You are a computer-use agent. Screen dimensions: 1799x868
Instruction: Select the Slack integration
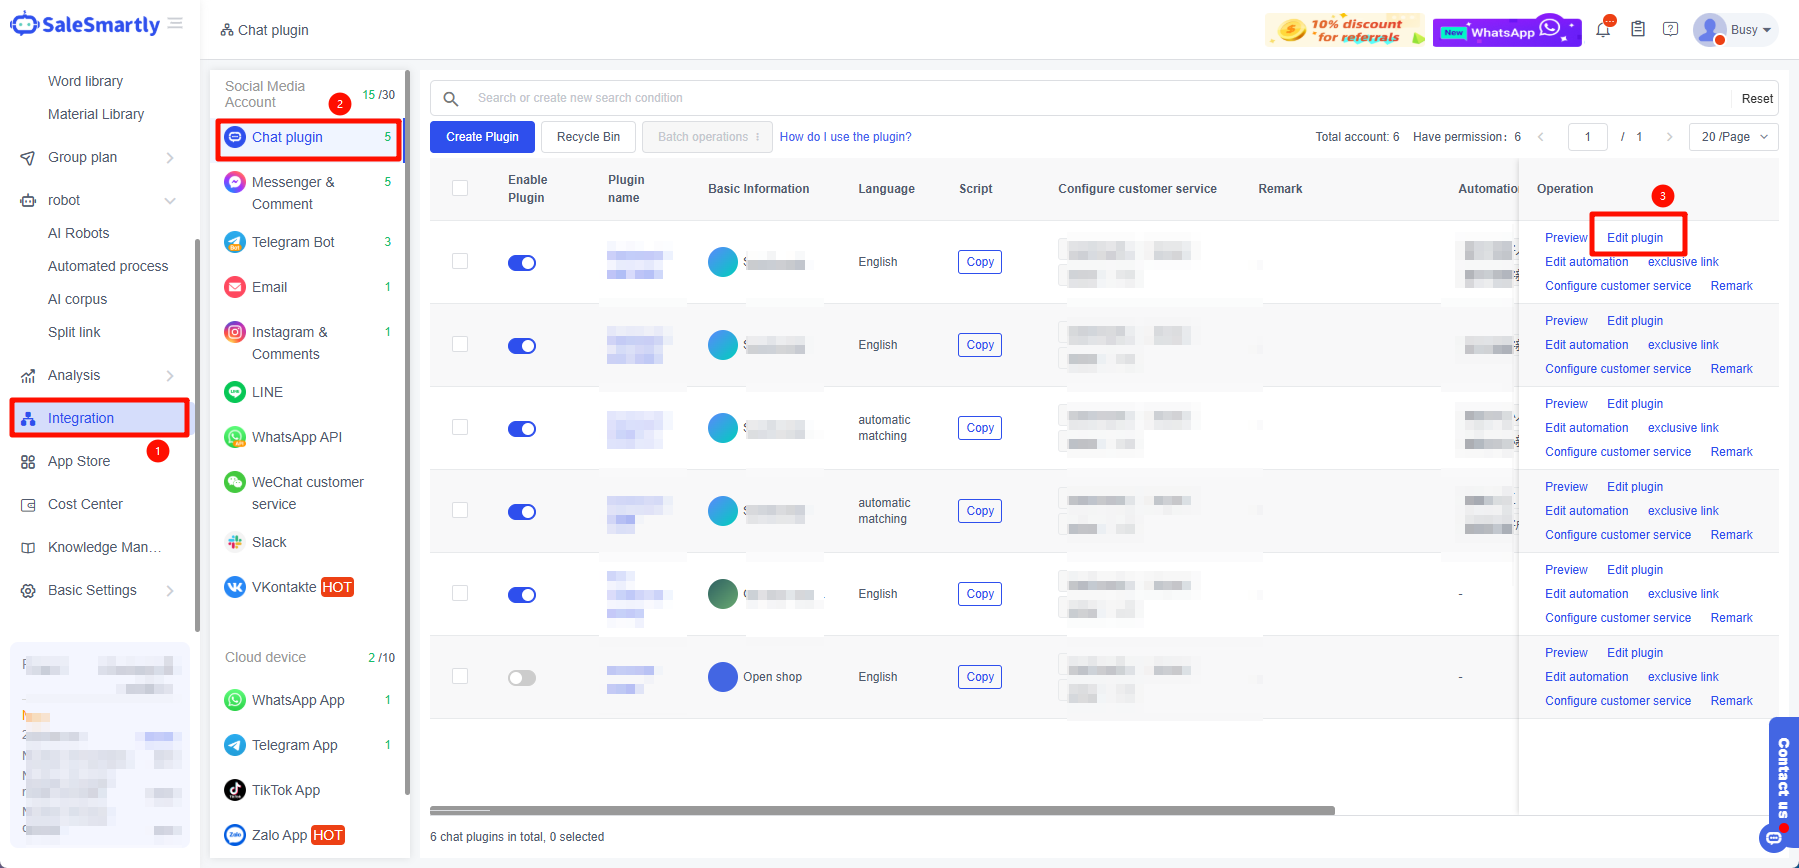click(x=269, y=542)
